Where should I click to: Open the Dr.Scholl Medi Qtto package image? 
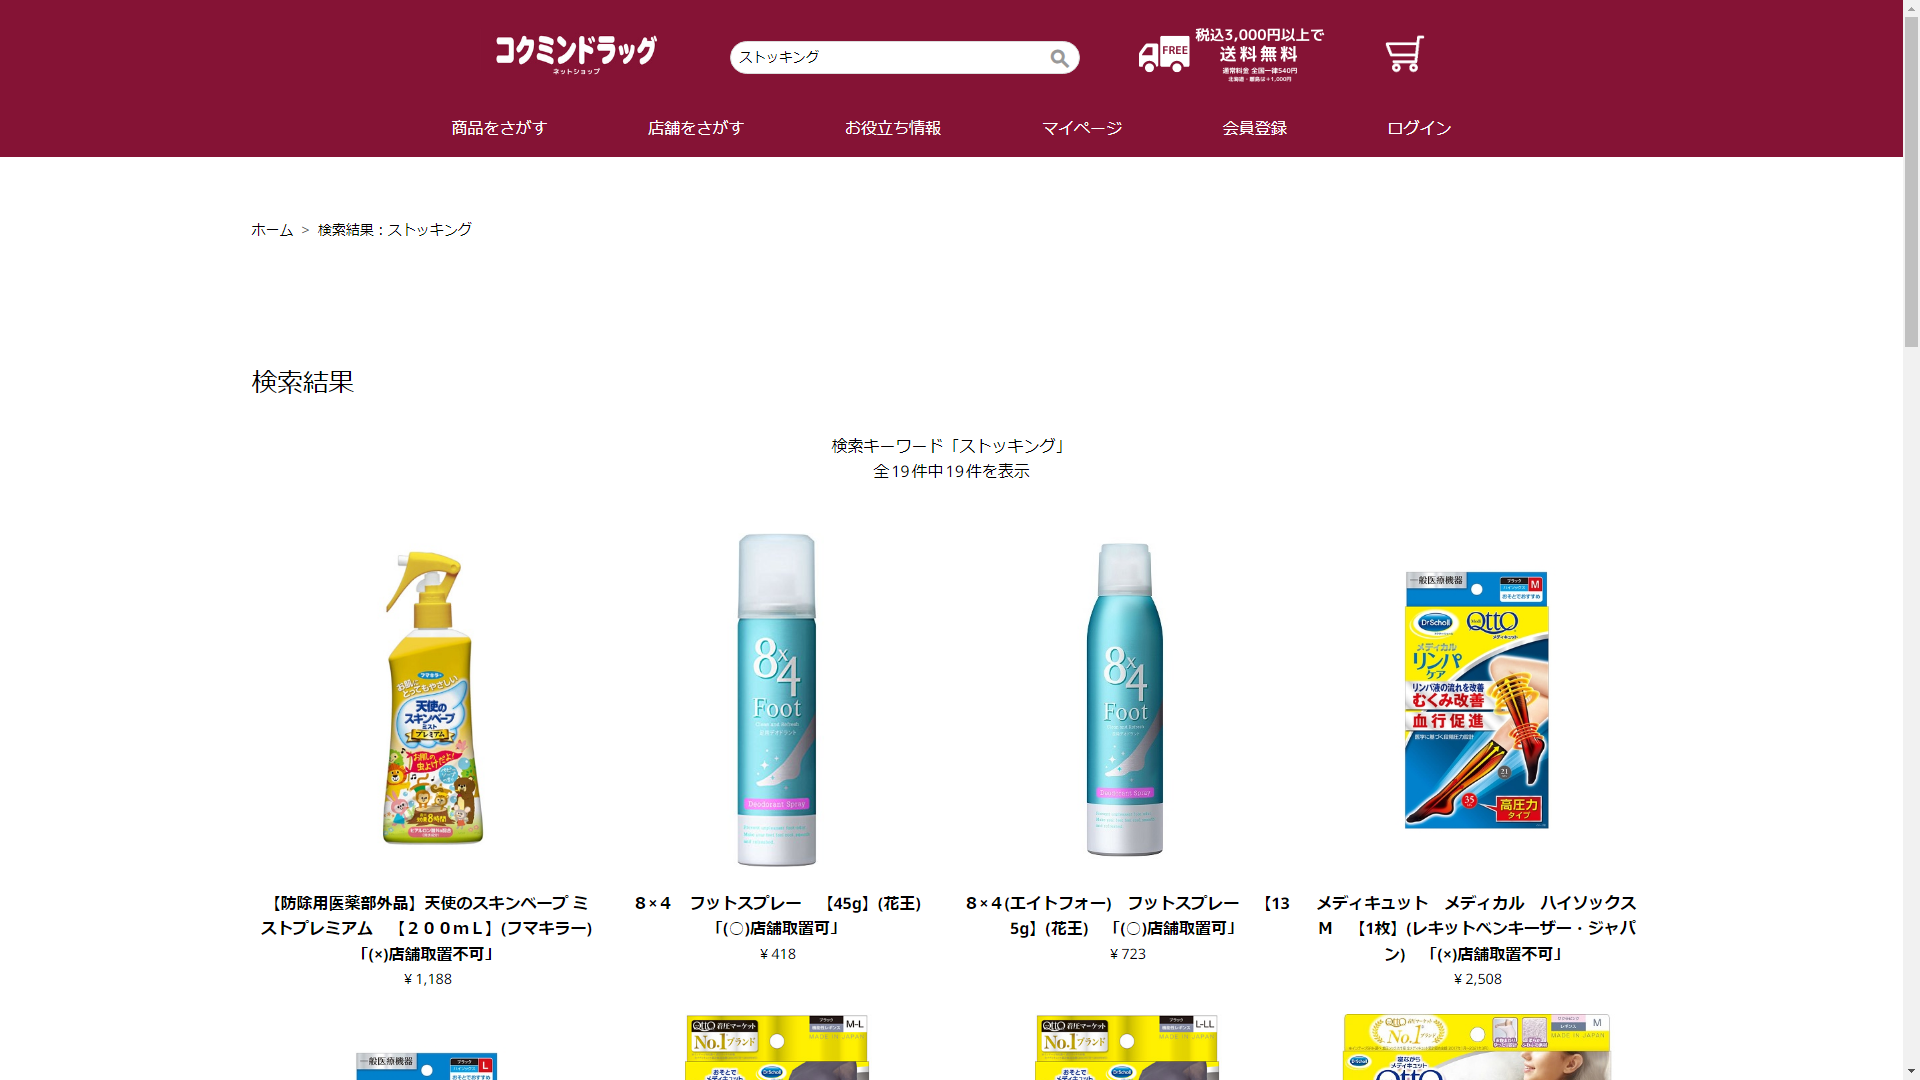(1477, 699)
